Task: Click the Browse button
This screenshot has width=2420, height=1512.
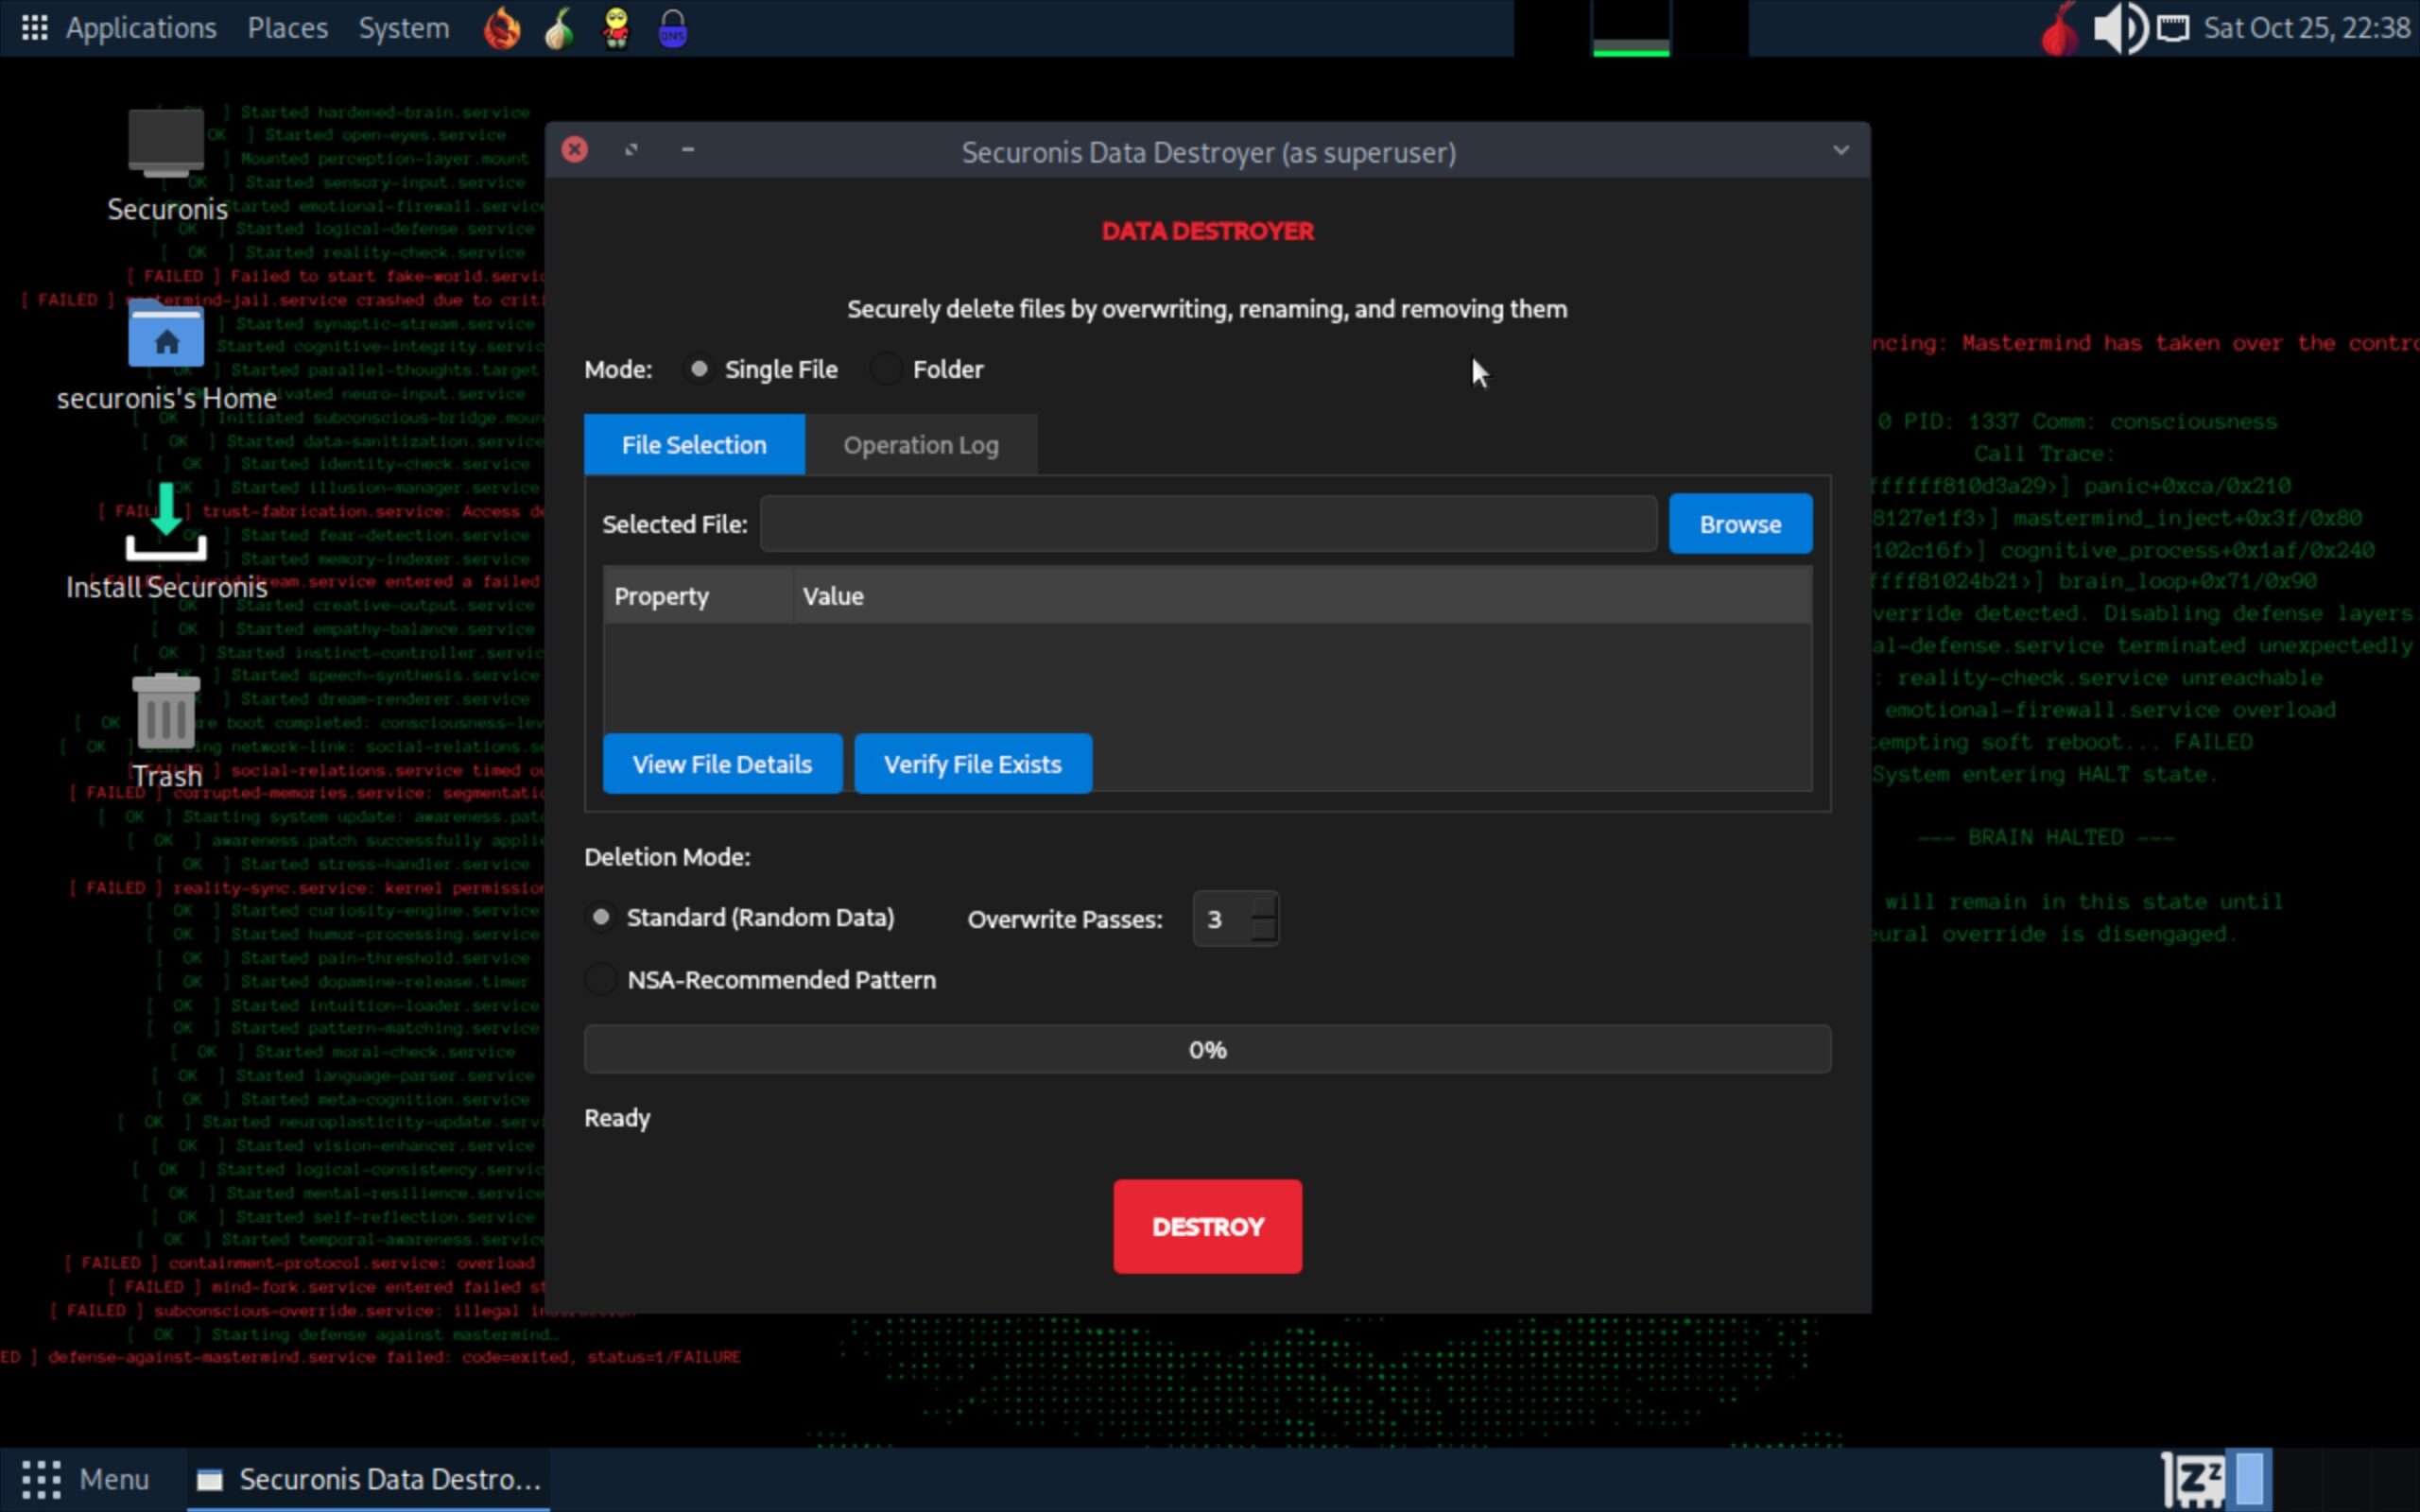Action: point(1739,524)
